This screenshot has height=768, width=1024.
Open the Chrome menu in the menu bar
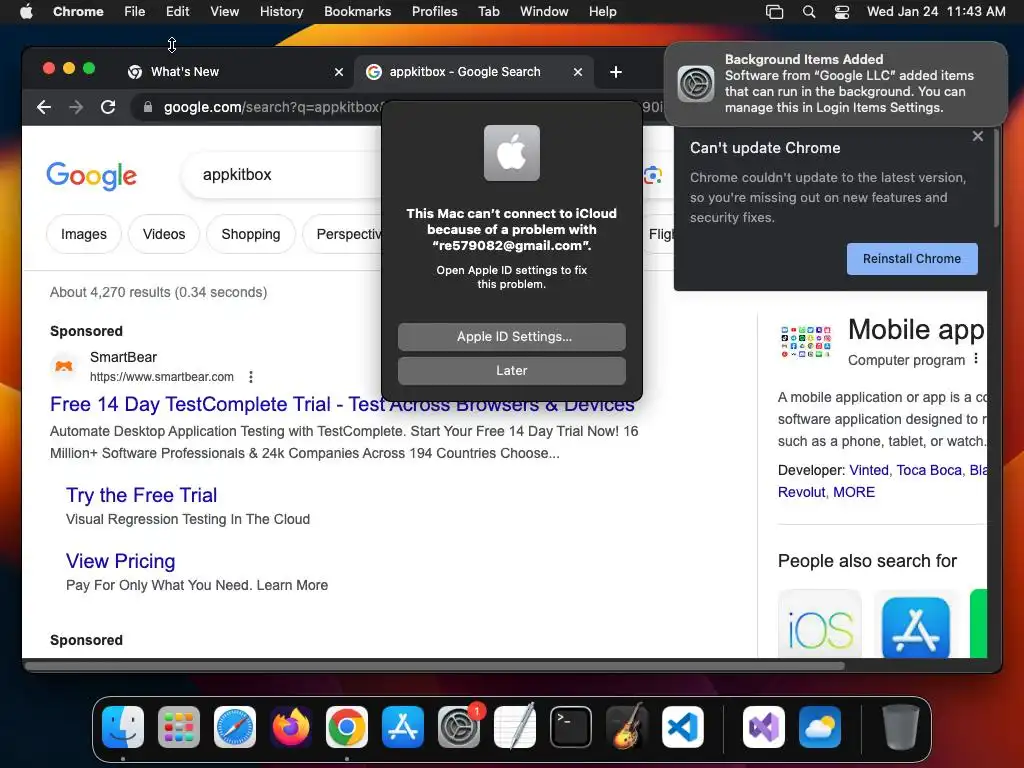(x=78, y=11)
